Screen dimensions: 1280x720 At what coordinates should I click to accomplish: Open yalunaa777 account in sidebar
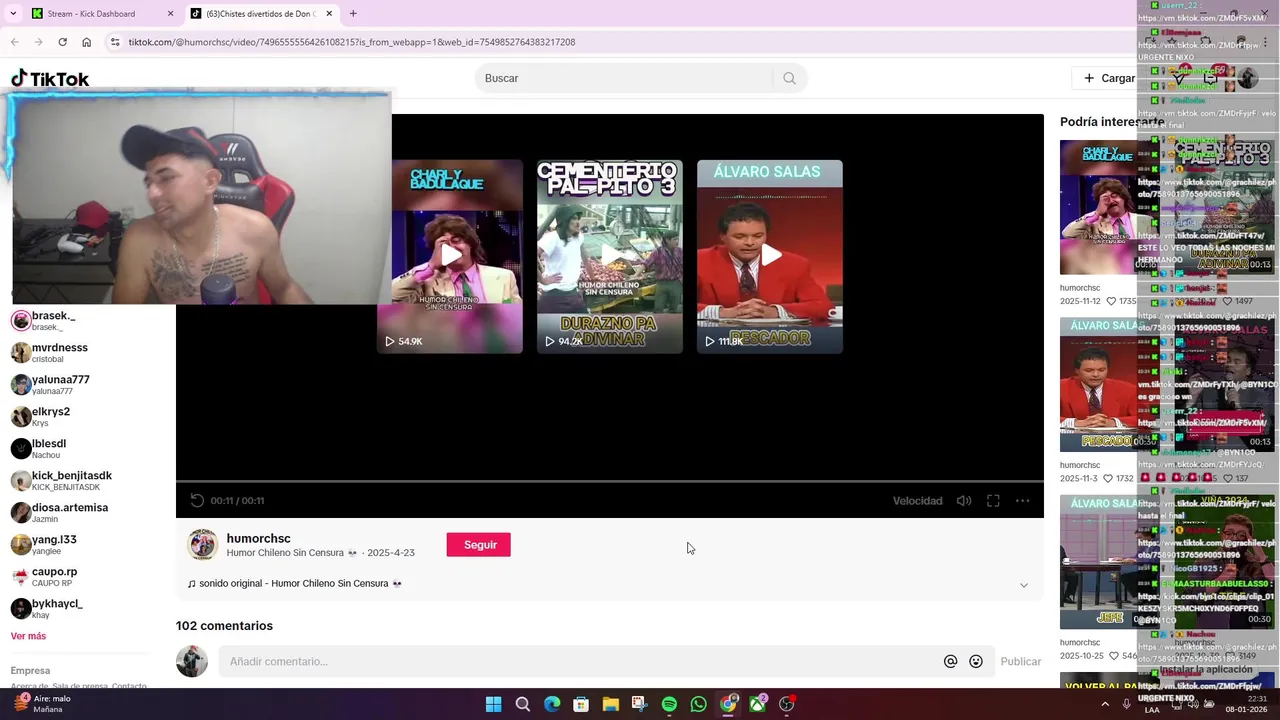[x=80, y=384]
